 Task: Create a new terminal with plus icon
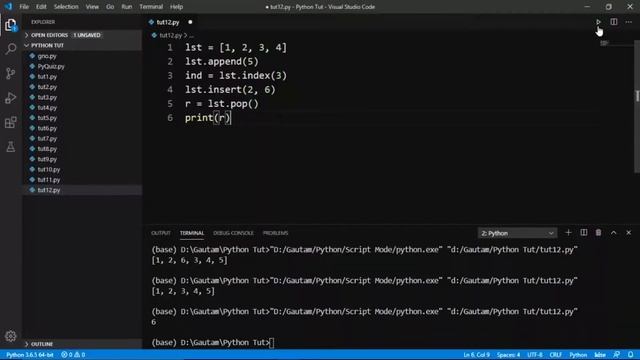(x=568, y=233)
